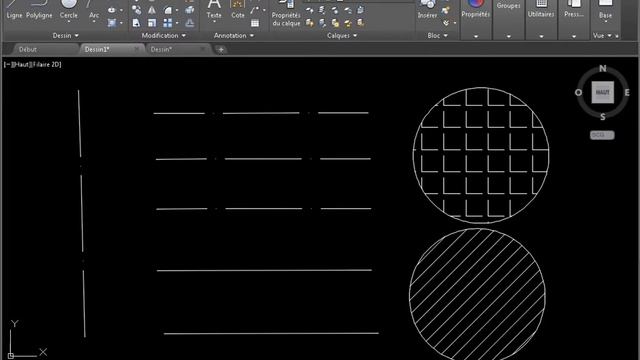Select the Texte annotation tool
Viewport: 640px width, 360px height.
pos(214,10)
